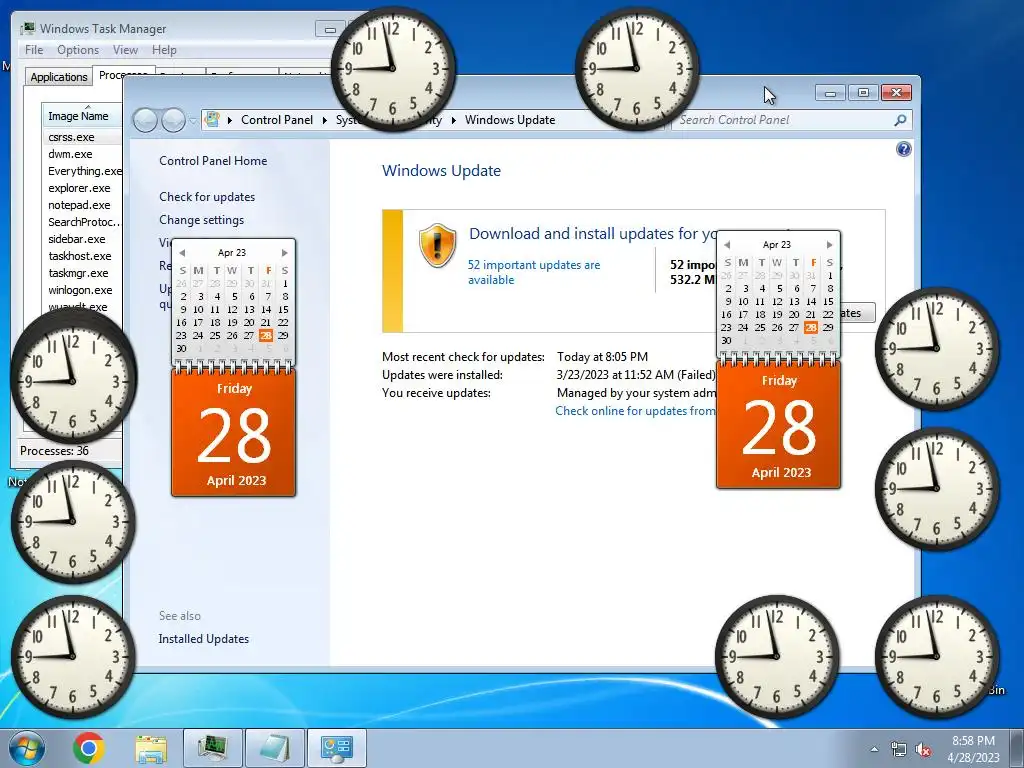The width and height of the screenshot is (1024, 768).
Task: Select csrss.exe process row
Action: (82, 137)
